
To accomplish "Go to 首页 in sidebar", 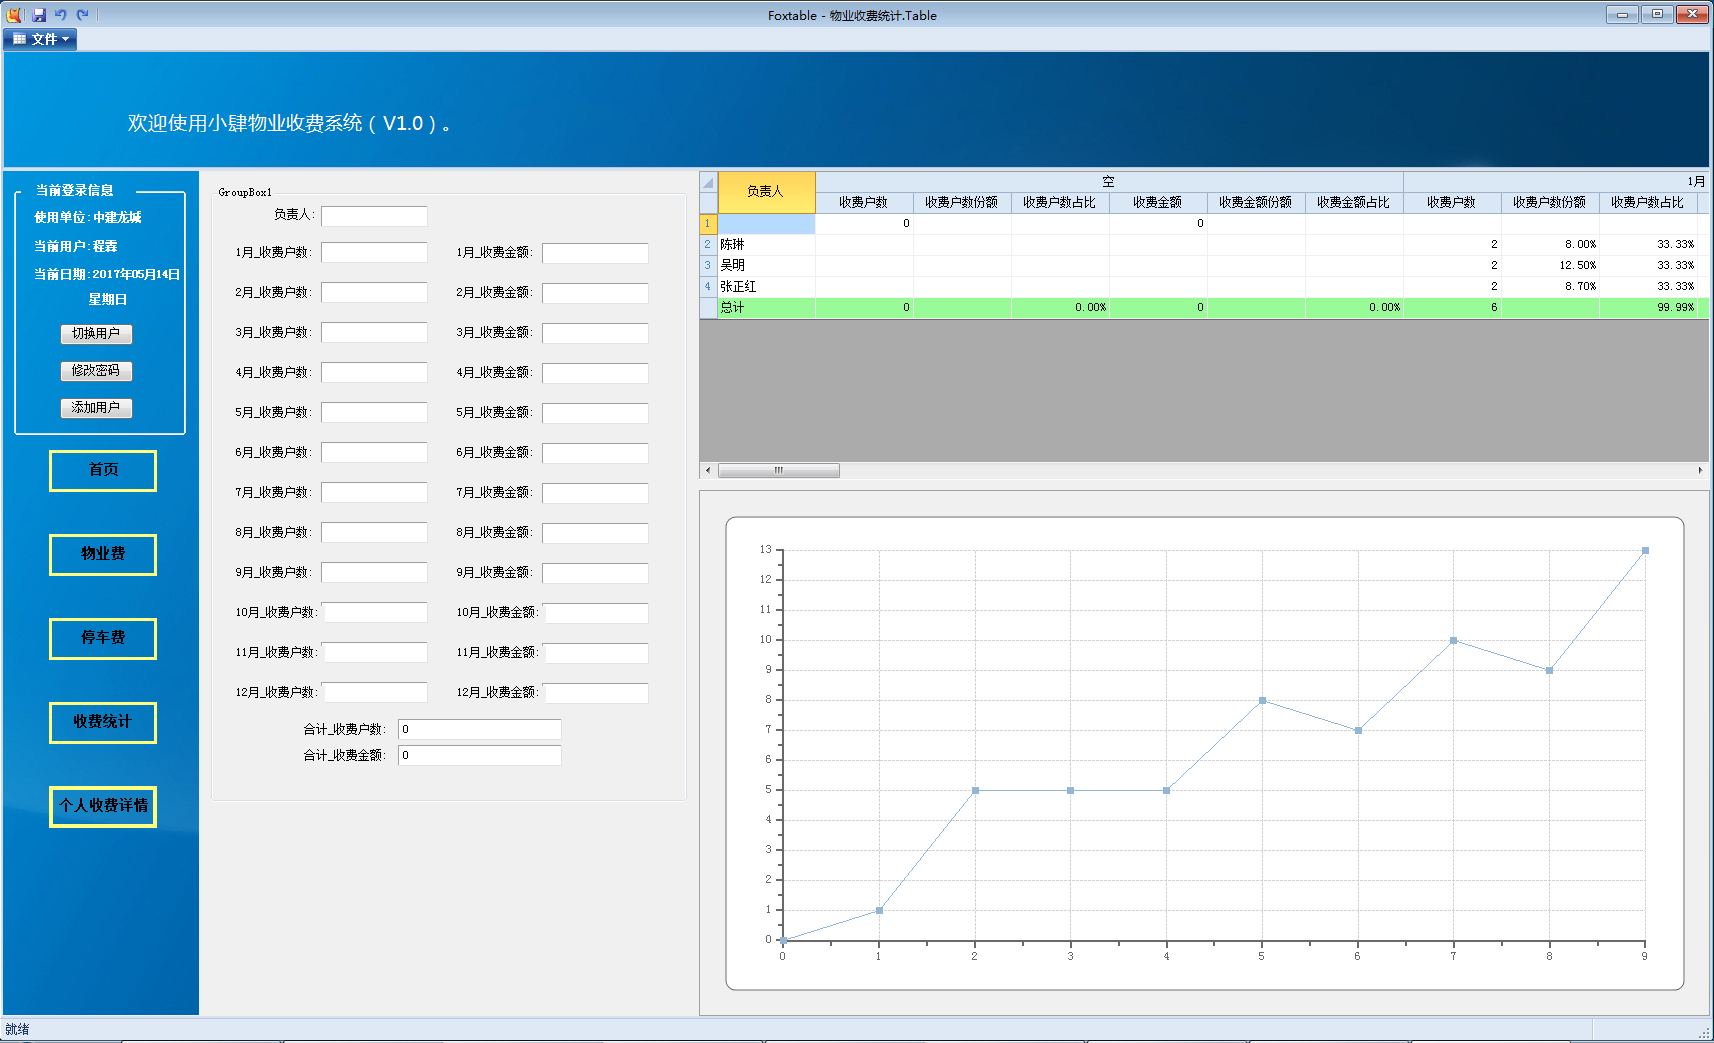I will [103, 470].
